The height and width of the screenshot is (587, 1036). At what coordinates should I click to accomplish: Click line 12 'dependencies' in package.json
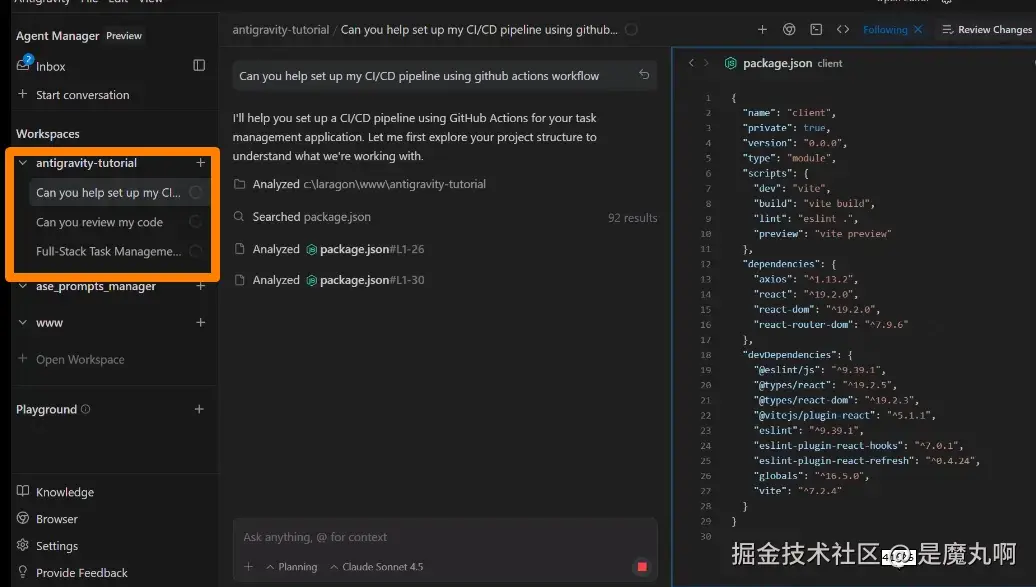790,264
